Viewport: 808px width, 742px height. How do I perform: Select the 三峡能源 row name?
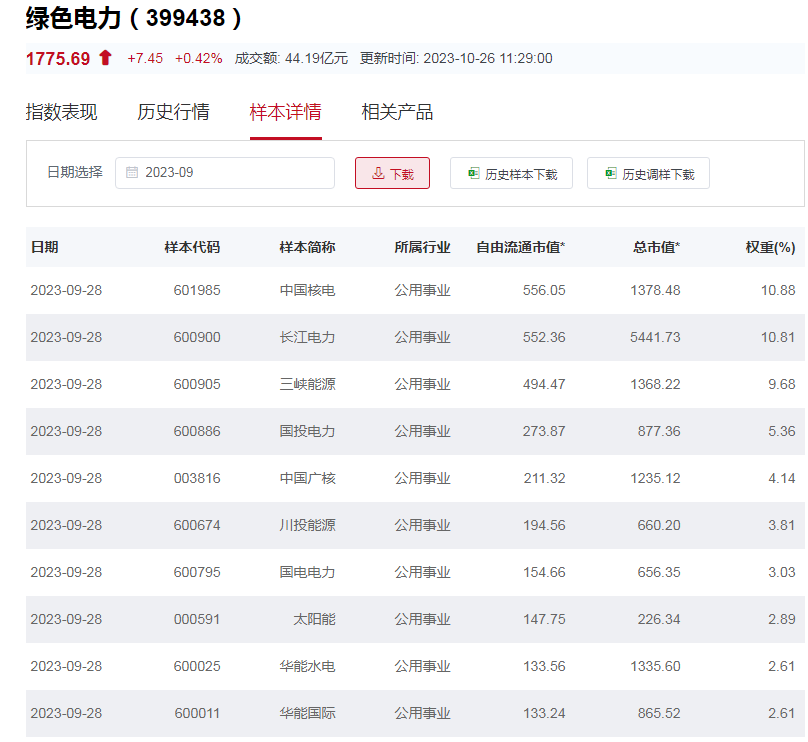[307, 384]
